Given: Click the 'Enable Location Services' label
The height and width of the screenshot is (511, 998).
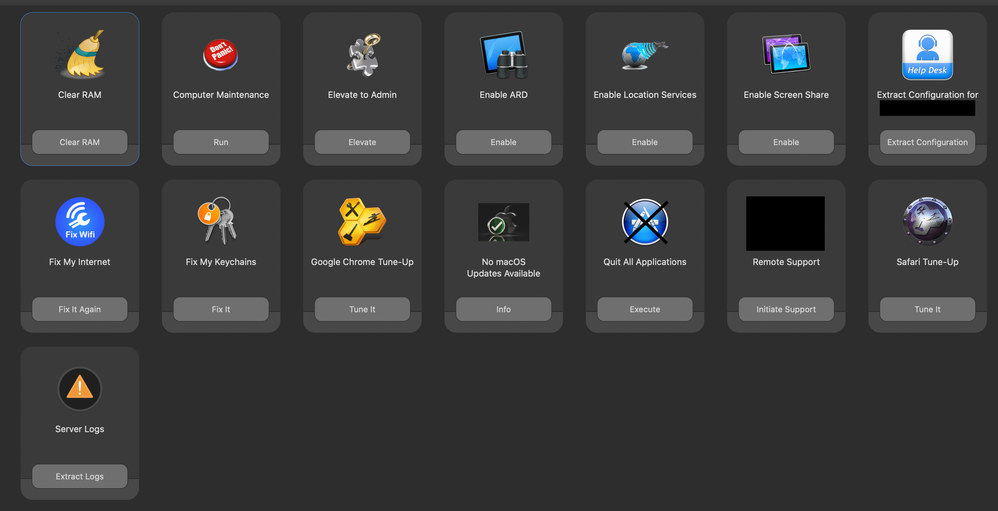Looking at the screenshot, I should point(645,95).
